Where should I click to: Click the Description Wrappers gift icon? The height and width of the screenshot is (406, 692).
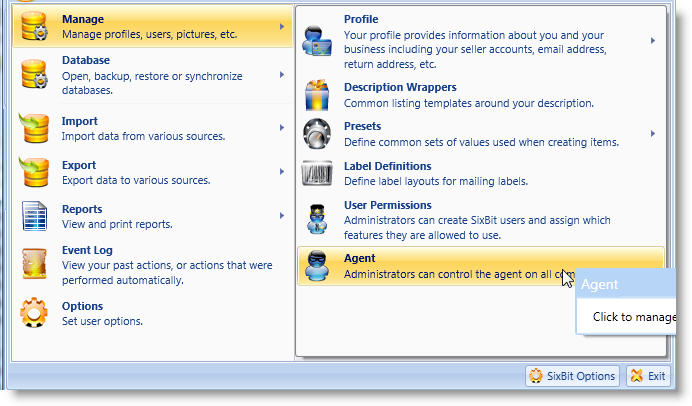(x=318, y=95)
